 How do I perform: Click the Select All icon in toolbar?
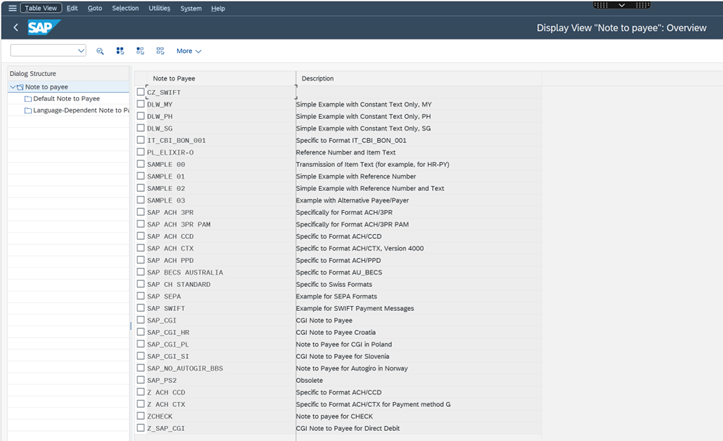coord(120,51)
